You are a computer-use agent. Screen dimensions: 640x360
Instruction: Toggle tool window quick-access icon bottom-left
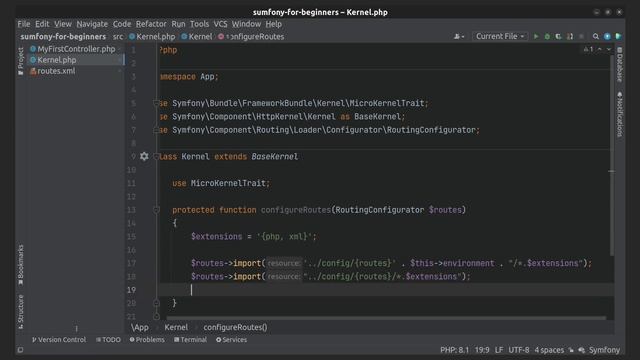coord(20,350)
